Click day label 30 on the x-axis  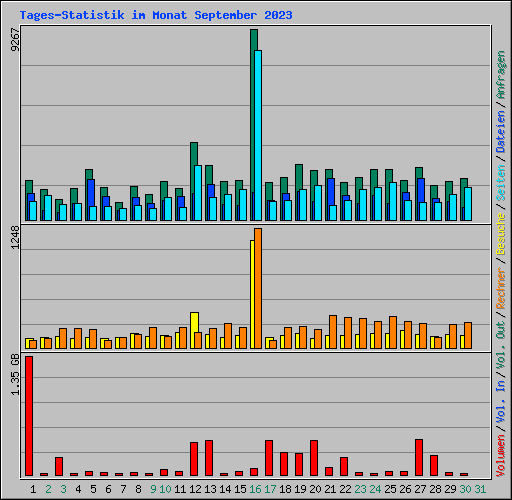(465, 489)
